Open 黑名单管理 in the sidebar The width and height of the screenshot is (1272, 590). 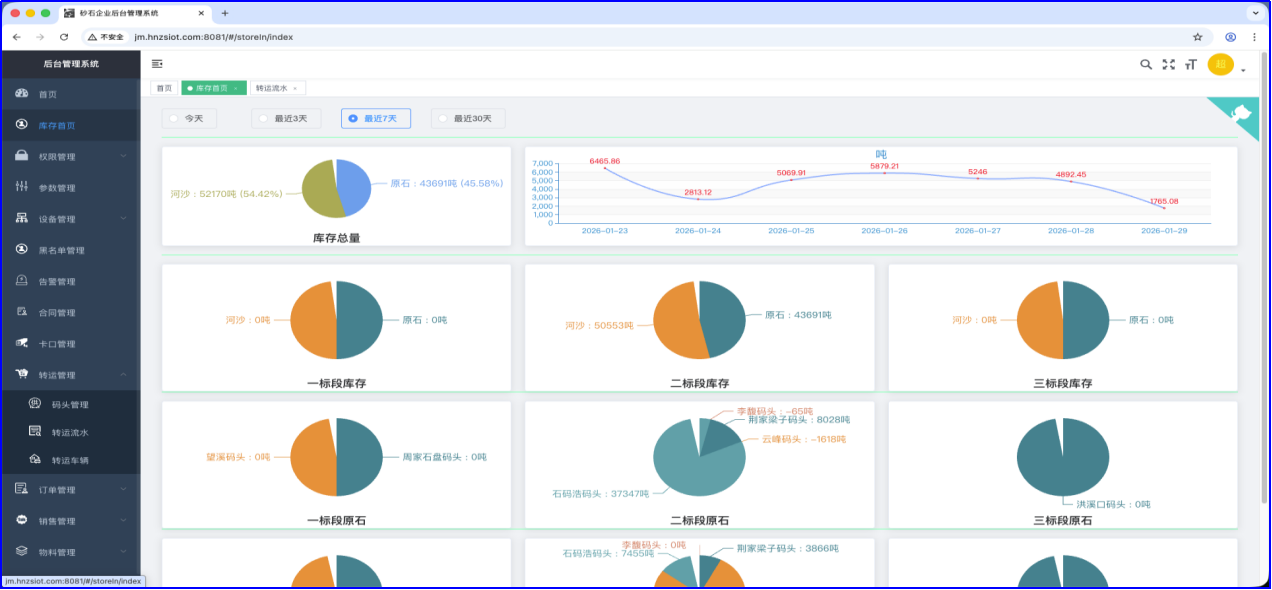[70, 250]
